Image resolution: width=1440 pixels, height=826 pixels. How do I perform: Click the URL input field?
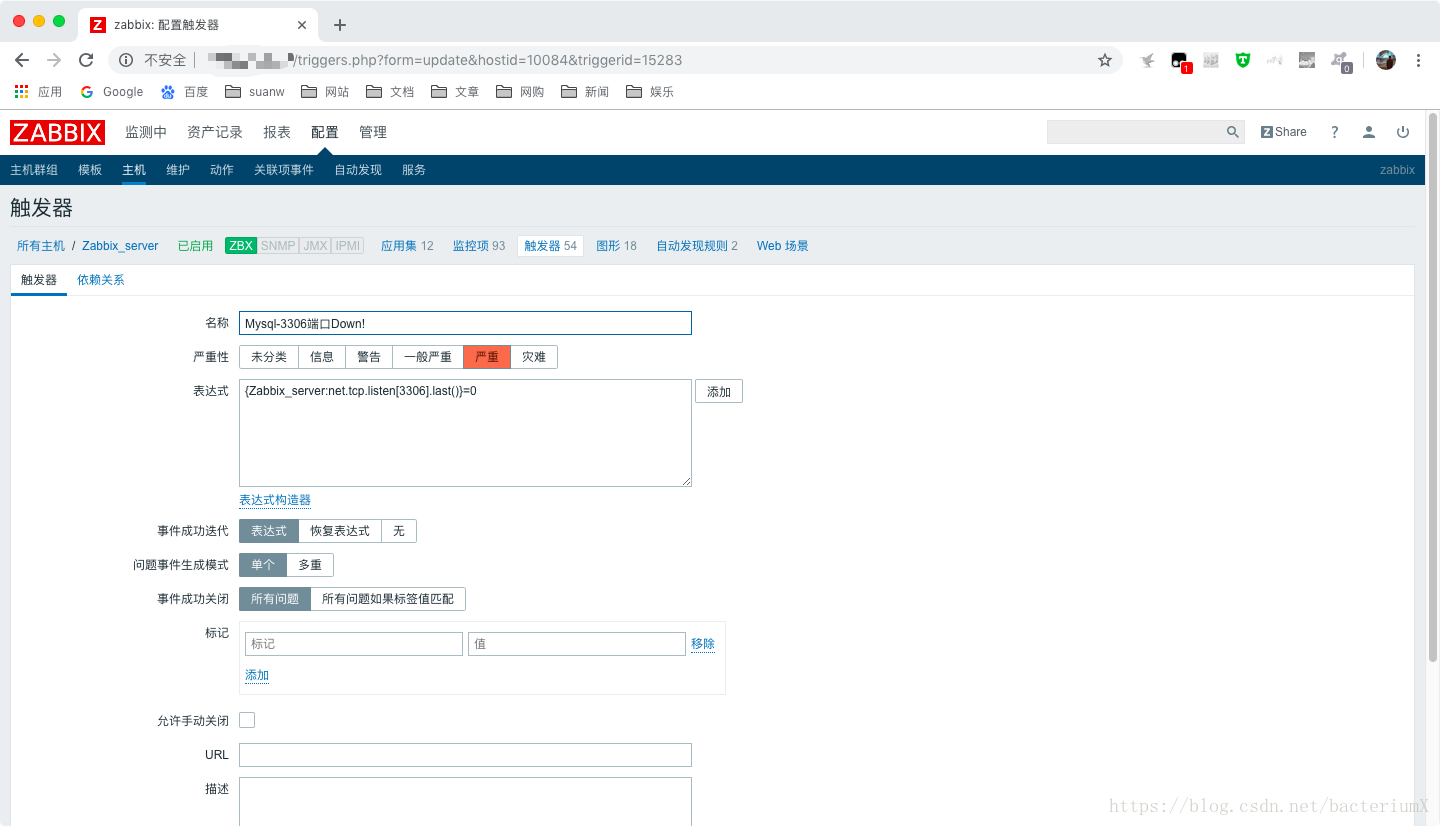pyautogui.click(x=465, y=755)
